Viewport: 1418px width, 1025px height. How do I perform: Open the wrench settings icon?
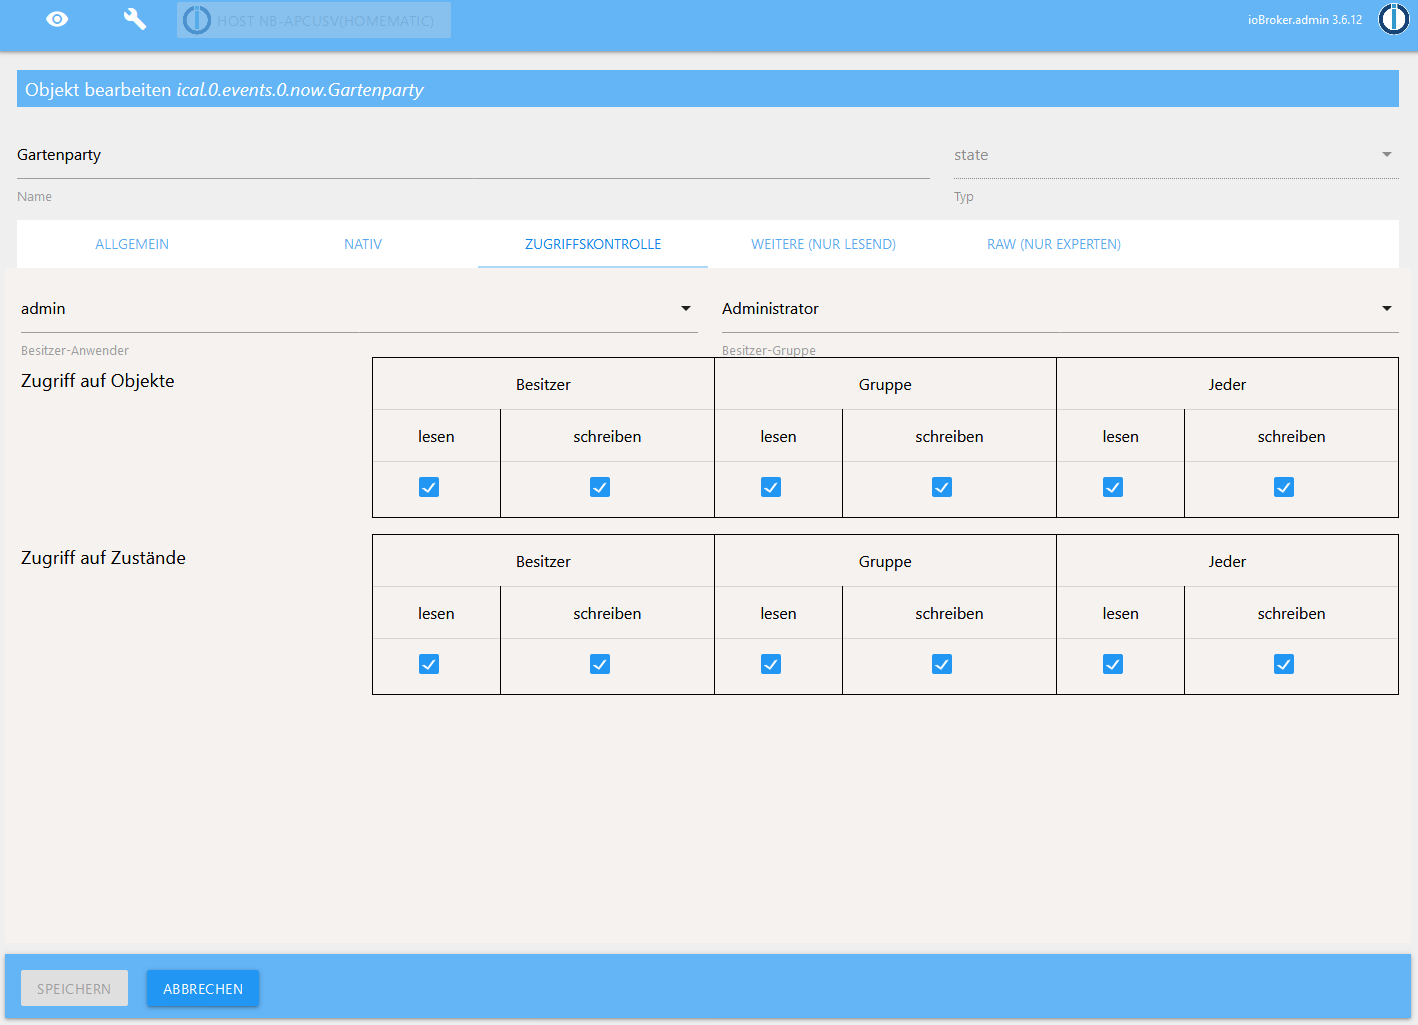(x=135, y=19)
